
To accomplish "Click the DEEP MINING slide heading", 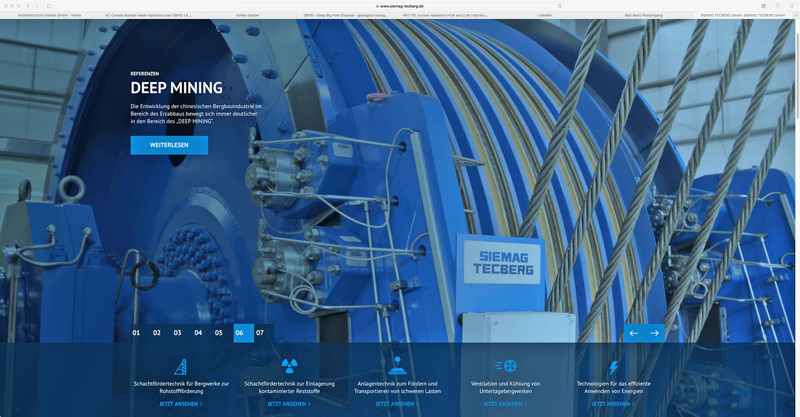I will [x=178, y=86].
